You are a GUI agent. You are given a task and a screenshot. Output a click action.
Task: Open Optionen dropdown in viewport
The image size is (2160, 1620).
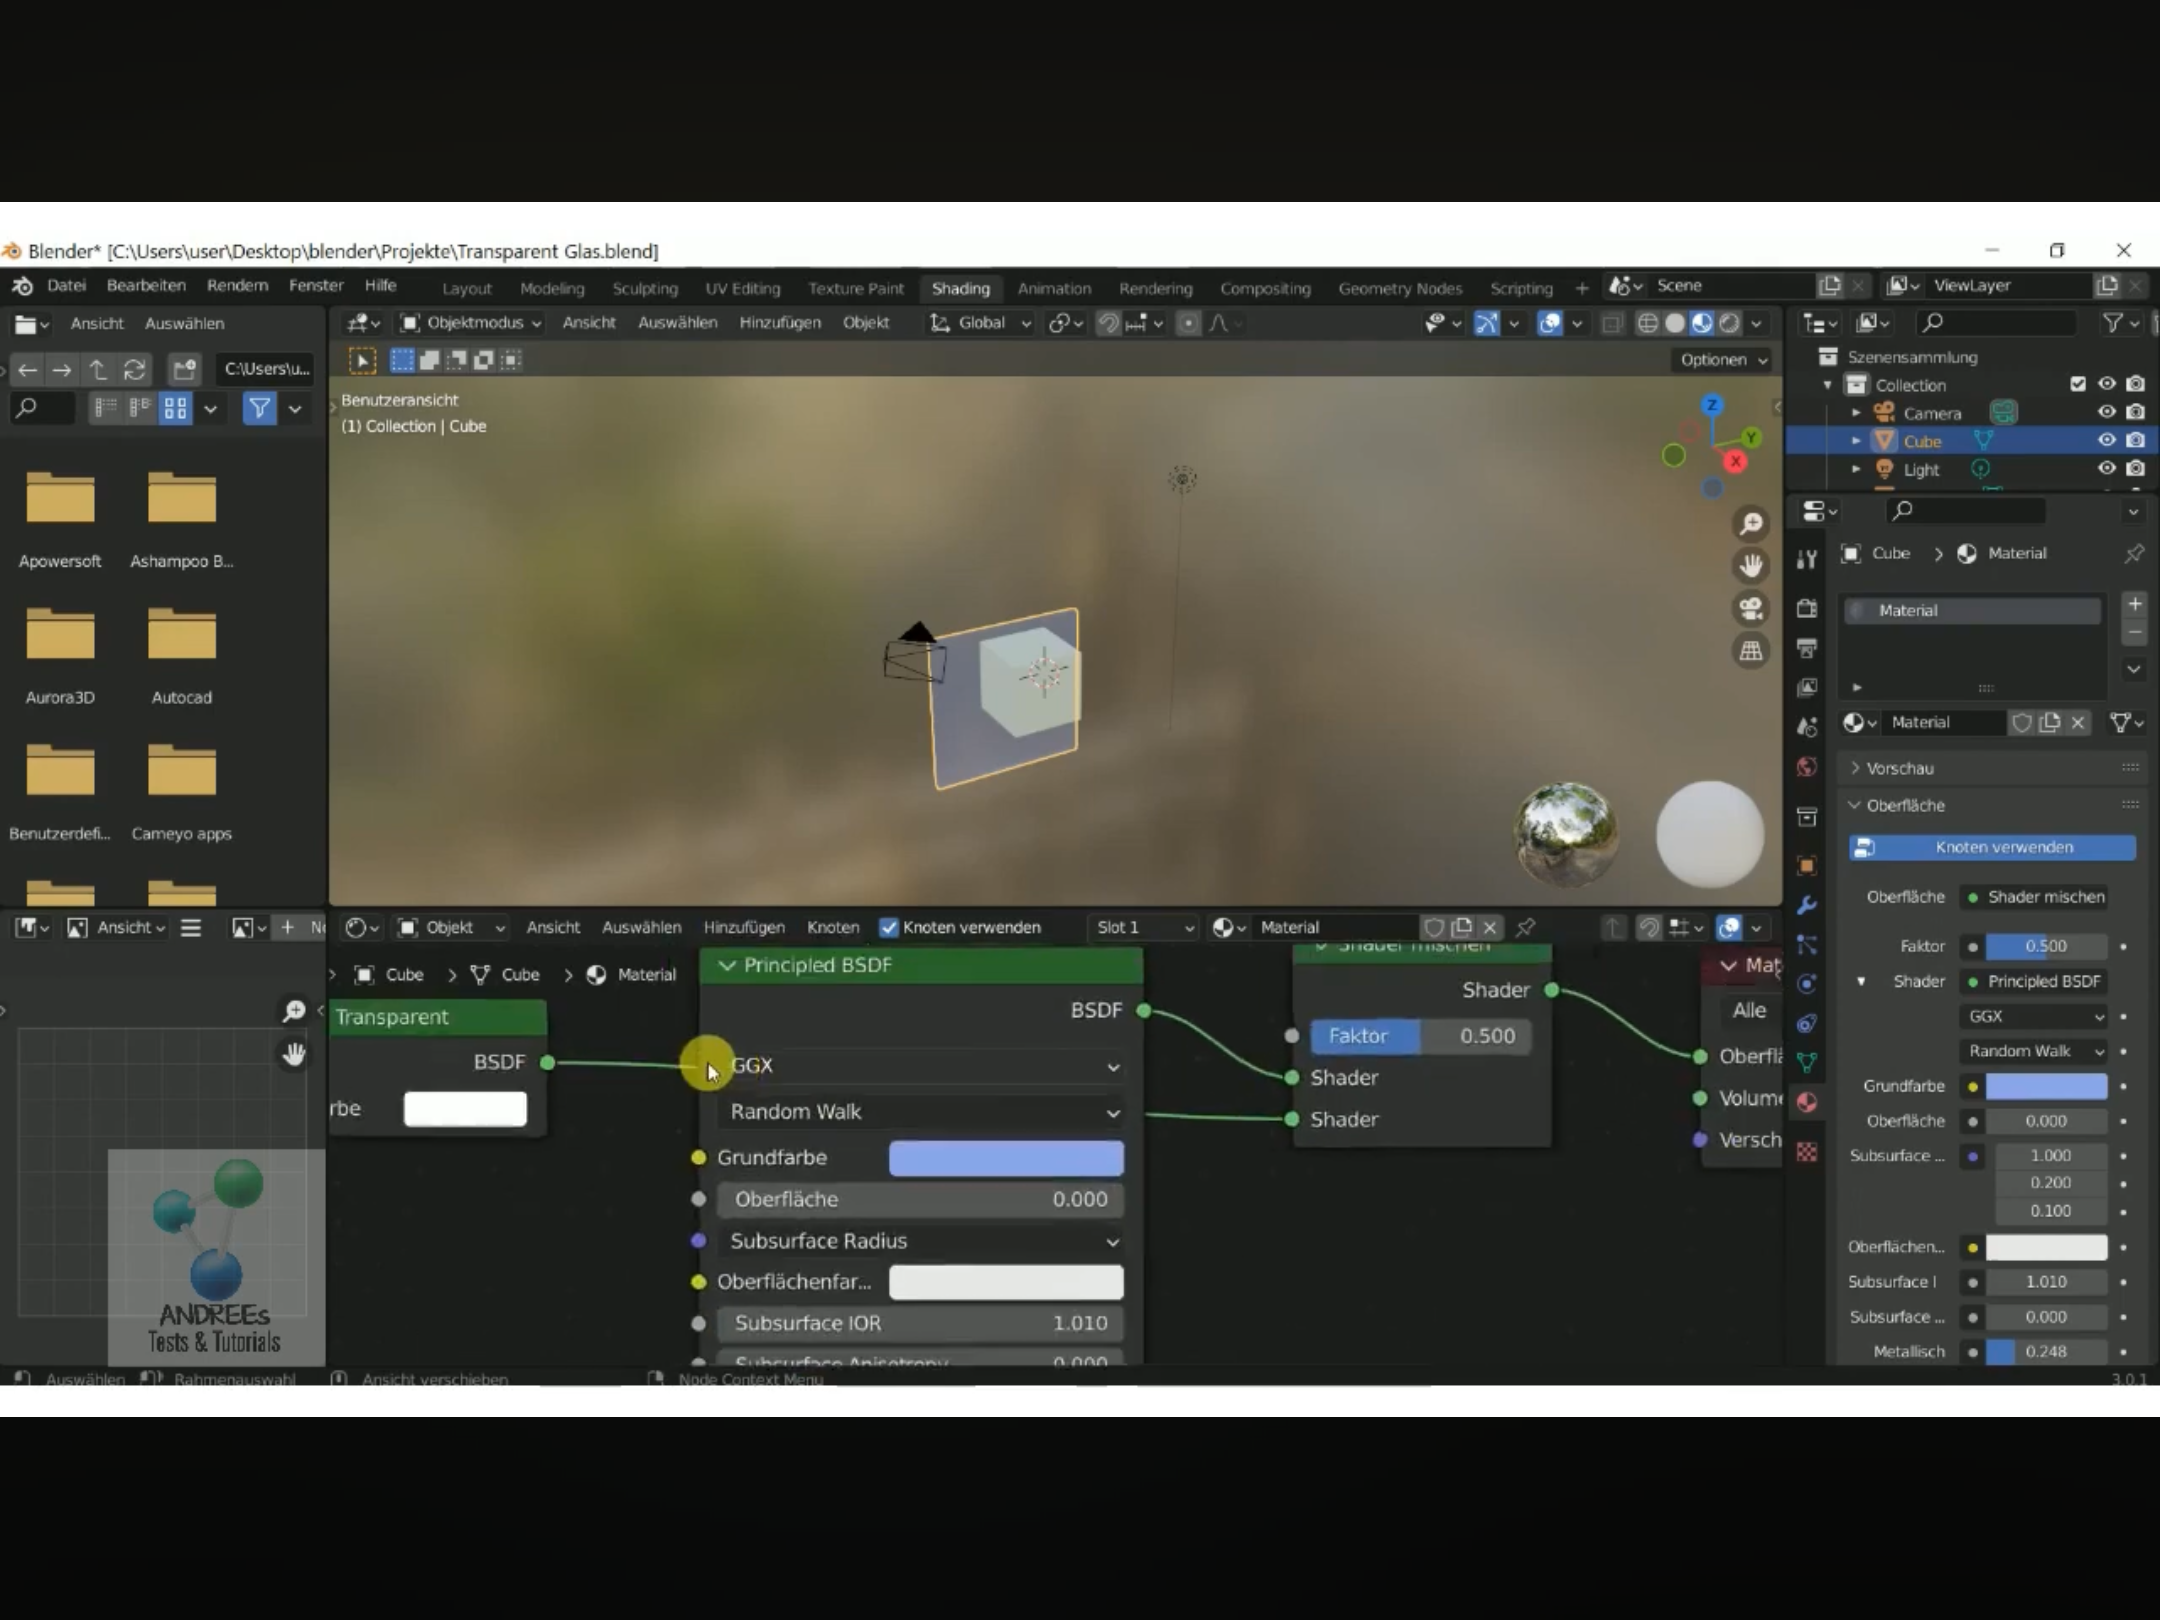1723,360
